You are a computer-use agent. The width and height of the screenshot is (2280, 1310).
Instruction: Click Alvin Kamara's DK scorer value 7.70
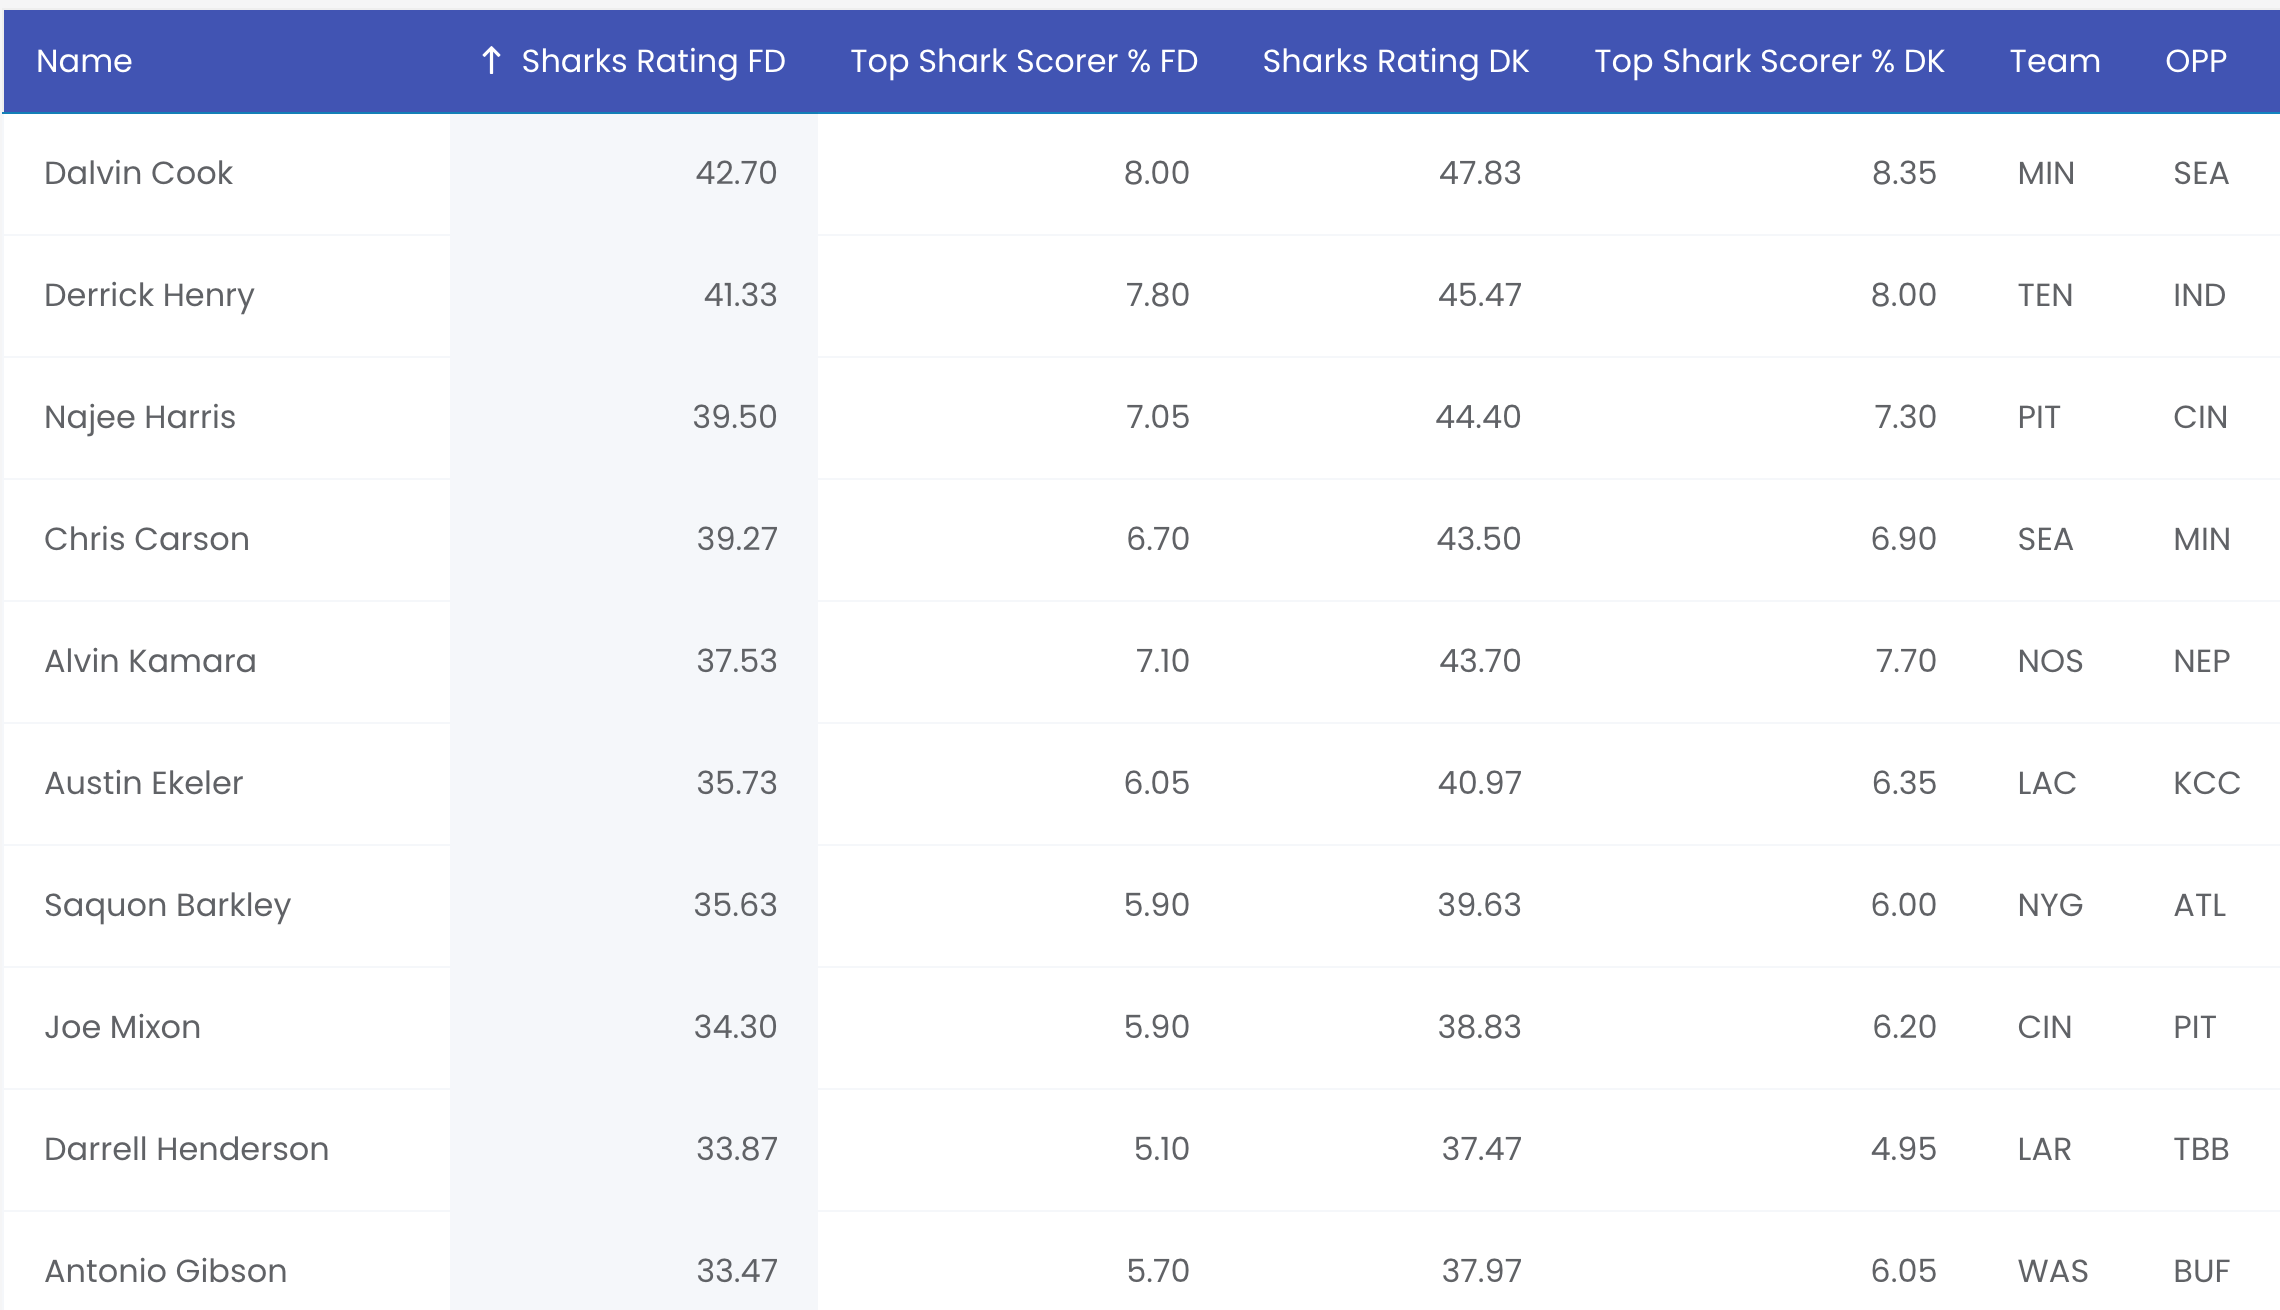(1906, 661)
